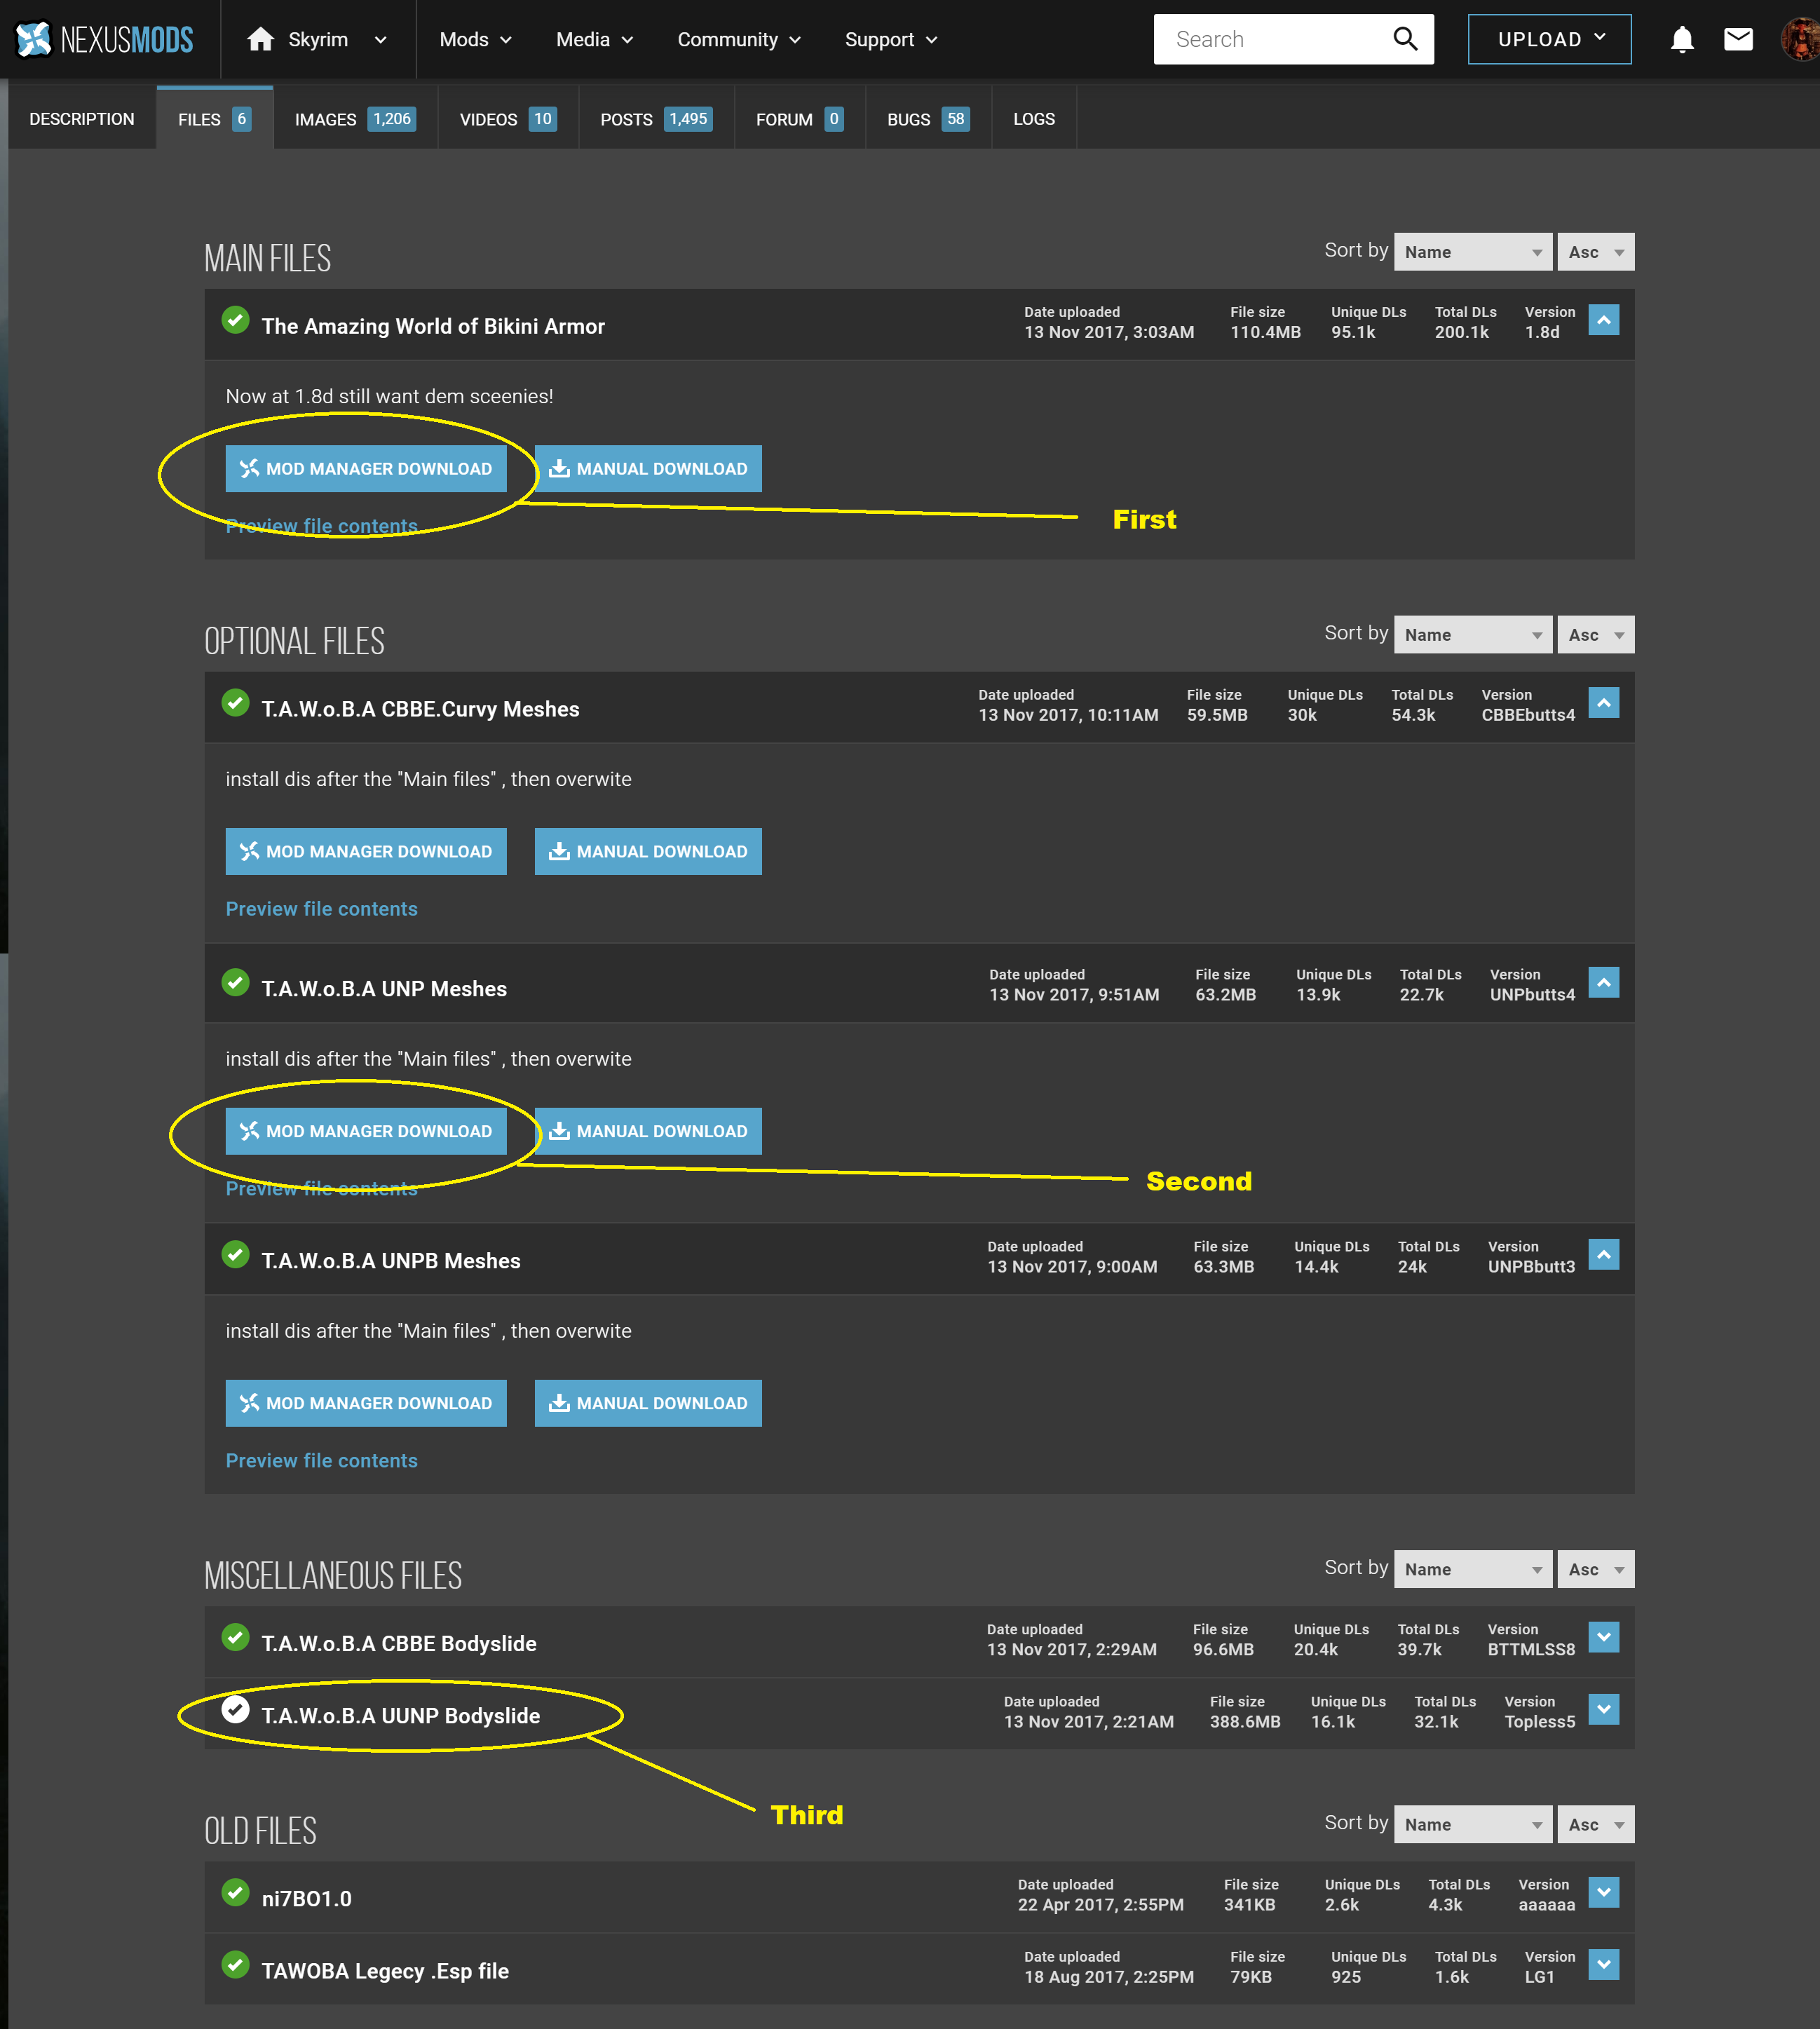Image resolution: width=1820 pixels, height=2029 pixels.
Task: Click green check icon for Bikini Armor main file
Action: click(235, 320)
